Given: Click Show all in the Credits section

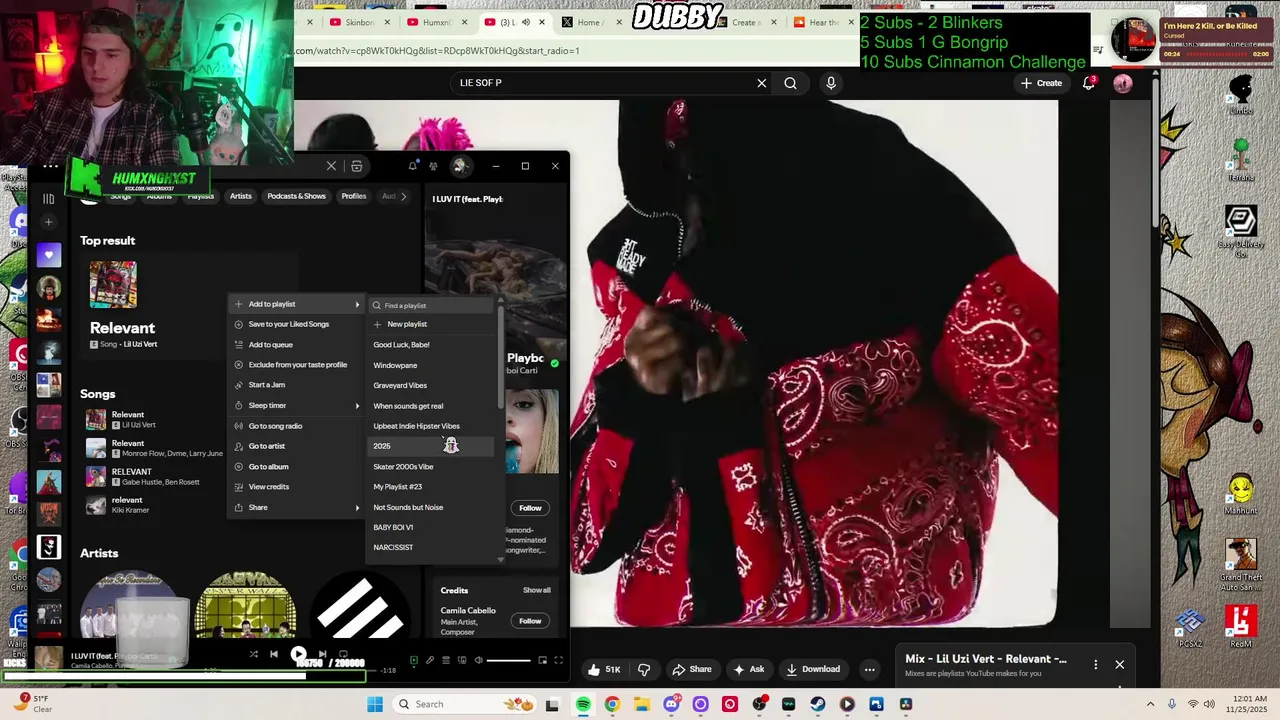Looking at the screenshot, I should [x=537, y=590].
